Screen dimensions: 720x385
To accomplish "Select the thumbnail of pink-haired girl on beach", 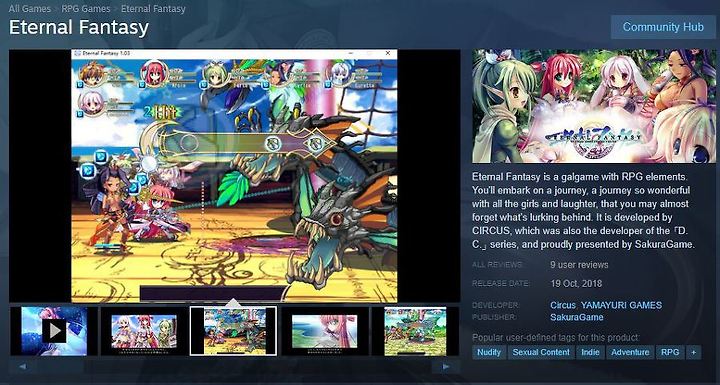I will [x=324, y=331].
